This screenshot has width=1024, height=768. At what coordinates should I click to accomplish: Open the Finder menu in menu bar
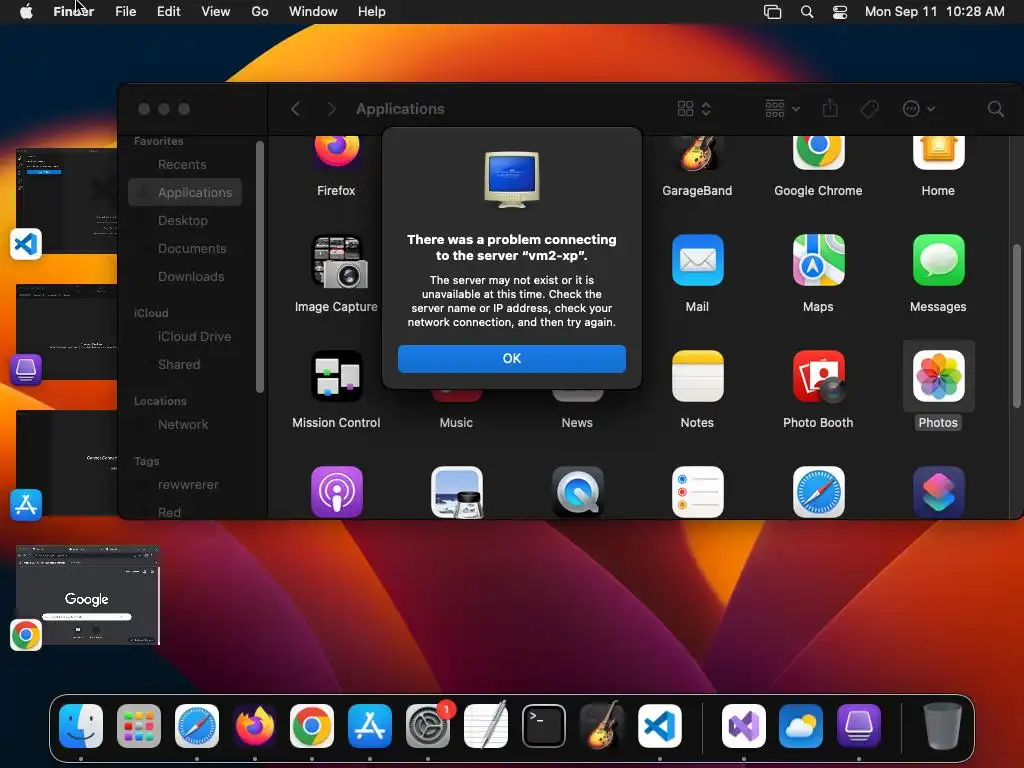click(74, 12)
